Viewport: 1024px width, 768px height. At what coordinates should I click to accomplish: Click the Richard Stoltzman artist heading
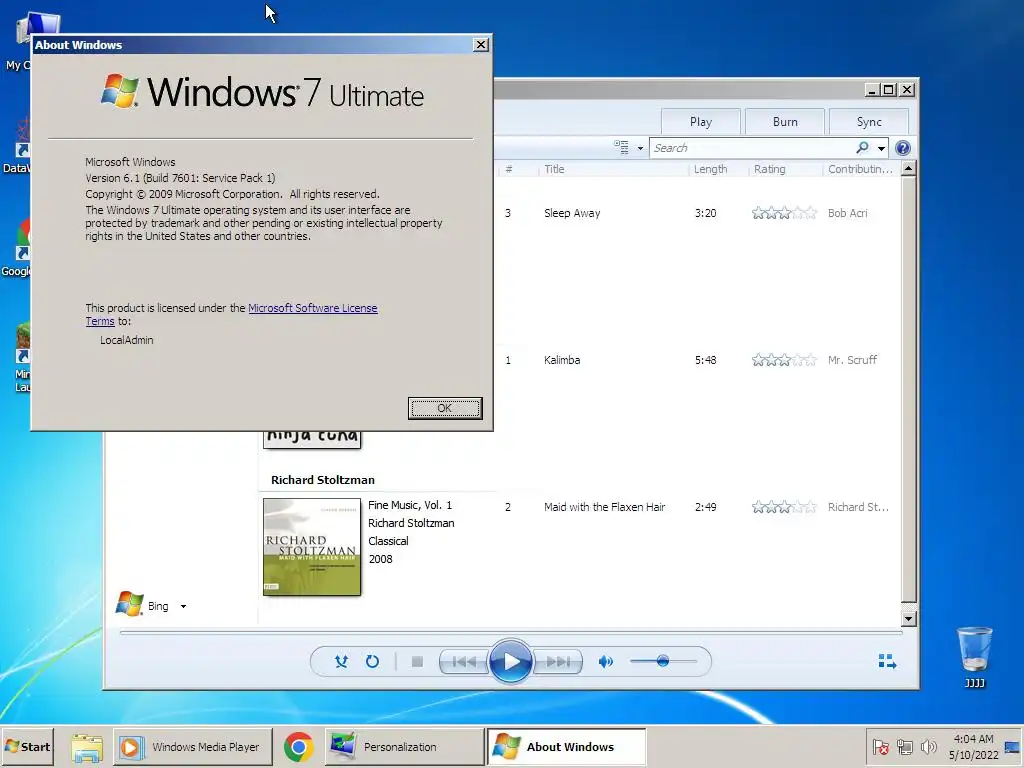pos(323,480)
